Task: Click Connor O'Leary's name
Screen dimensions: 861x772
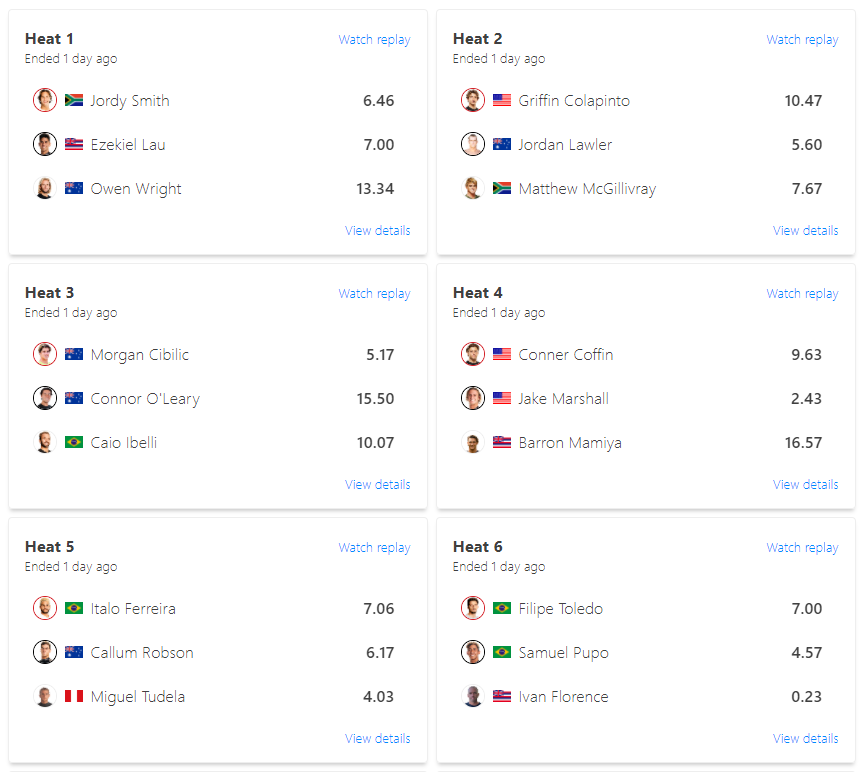Action: pos(145,398)
